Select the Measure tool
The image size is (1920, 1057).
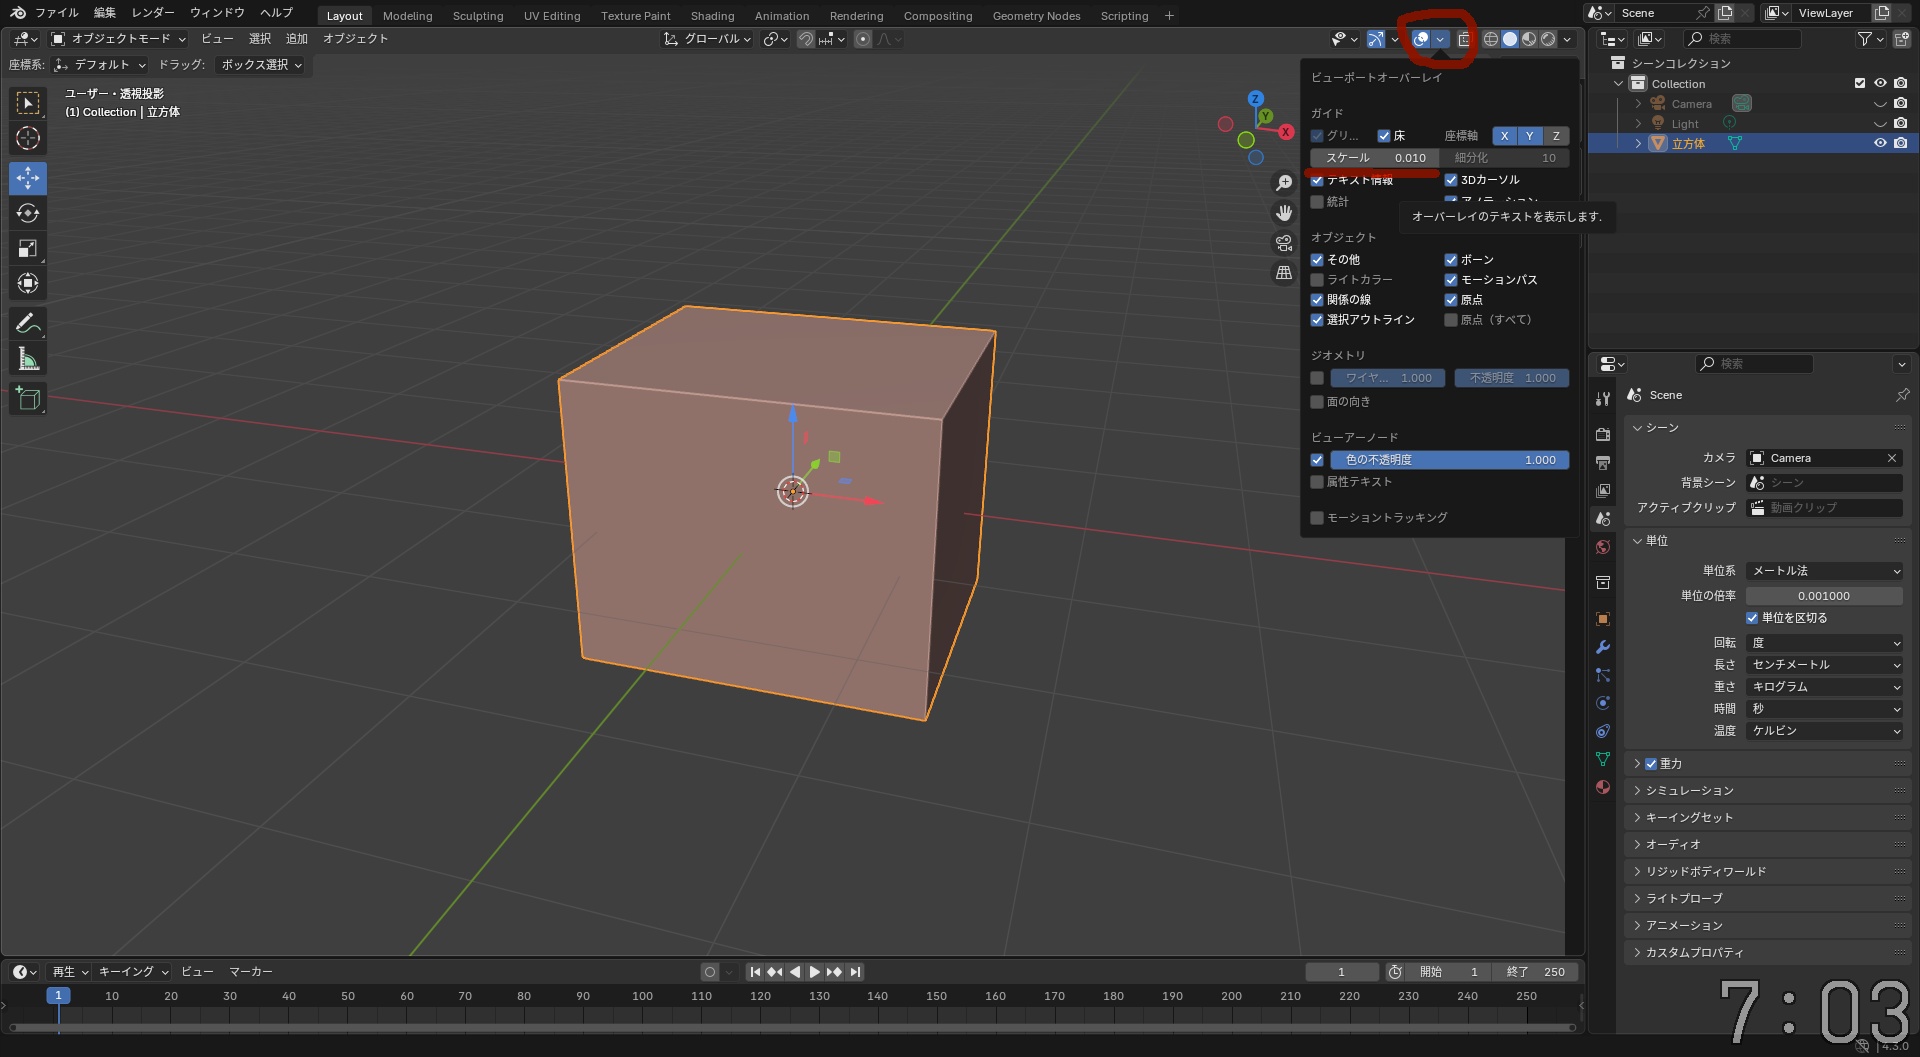point(28,359)
